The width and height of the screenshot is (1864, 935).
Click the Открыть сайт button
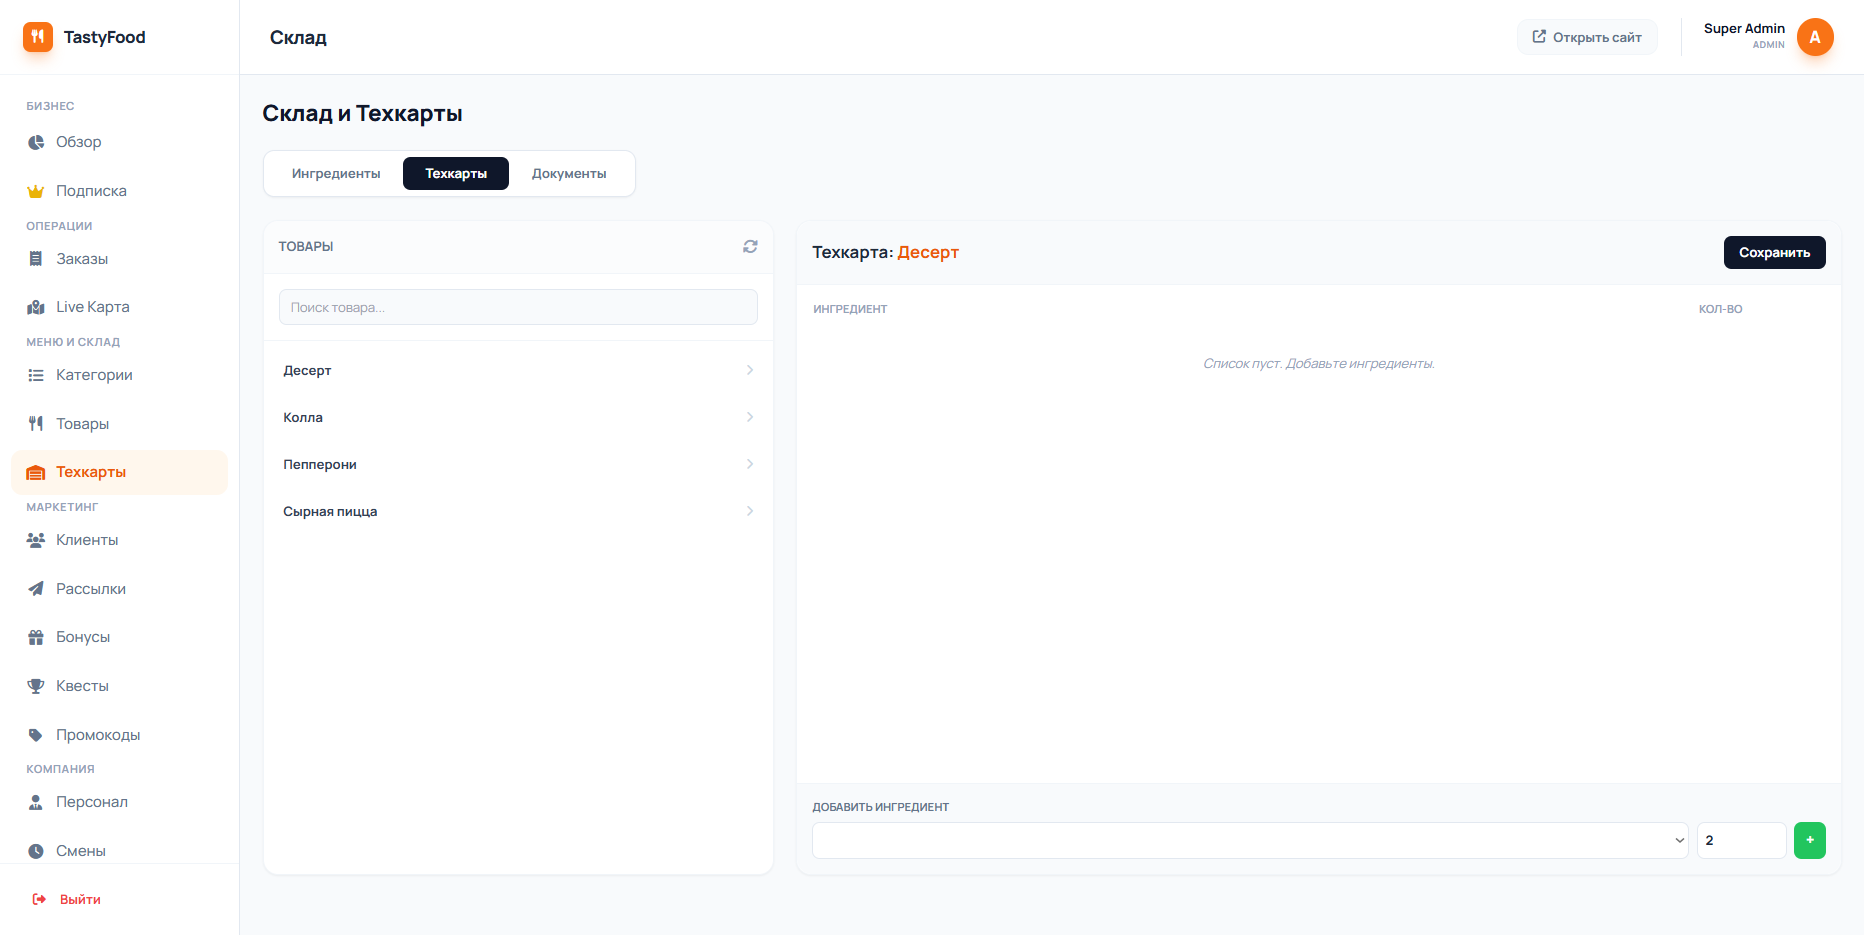pyautogui.click(x=1587, y=37)
